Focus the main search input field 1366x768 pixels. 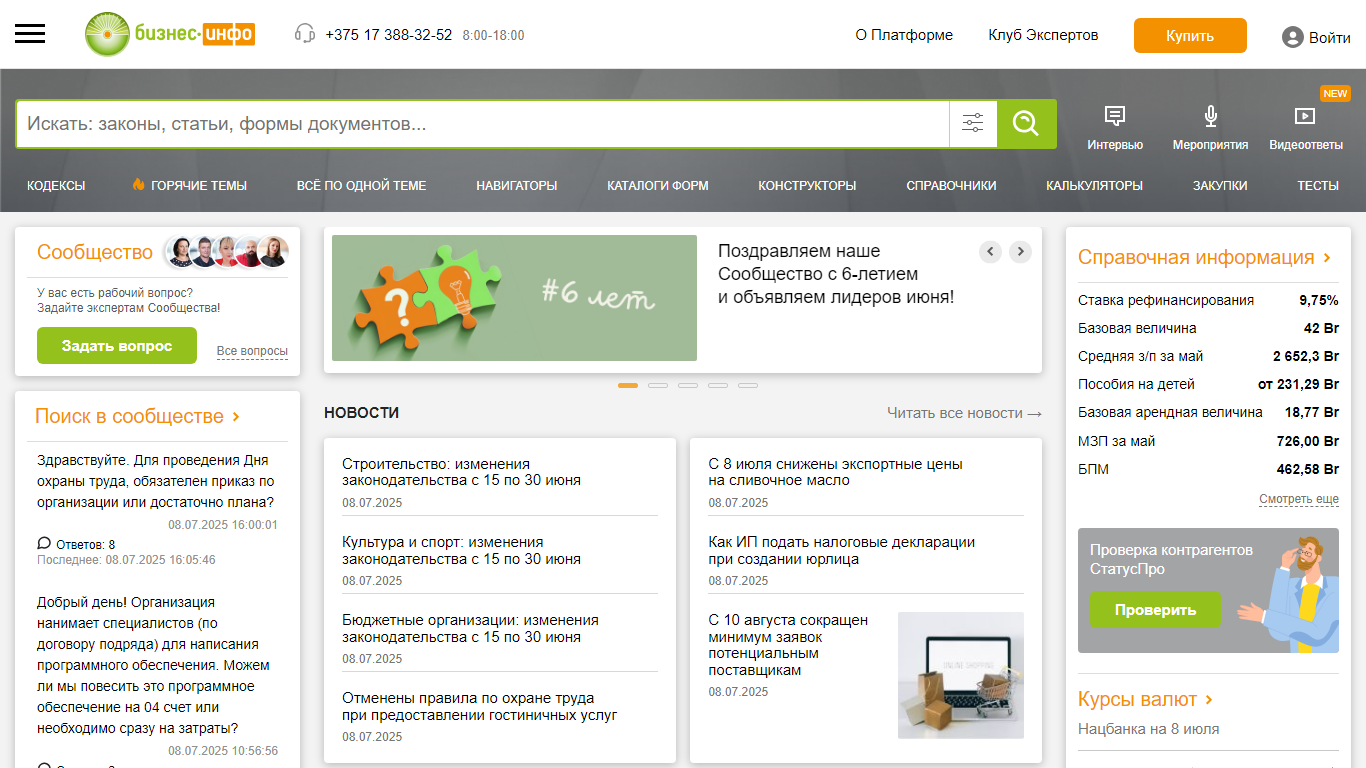[x=482, y=124]
